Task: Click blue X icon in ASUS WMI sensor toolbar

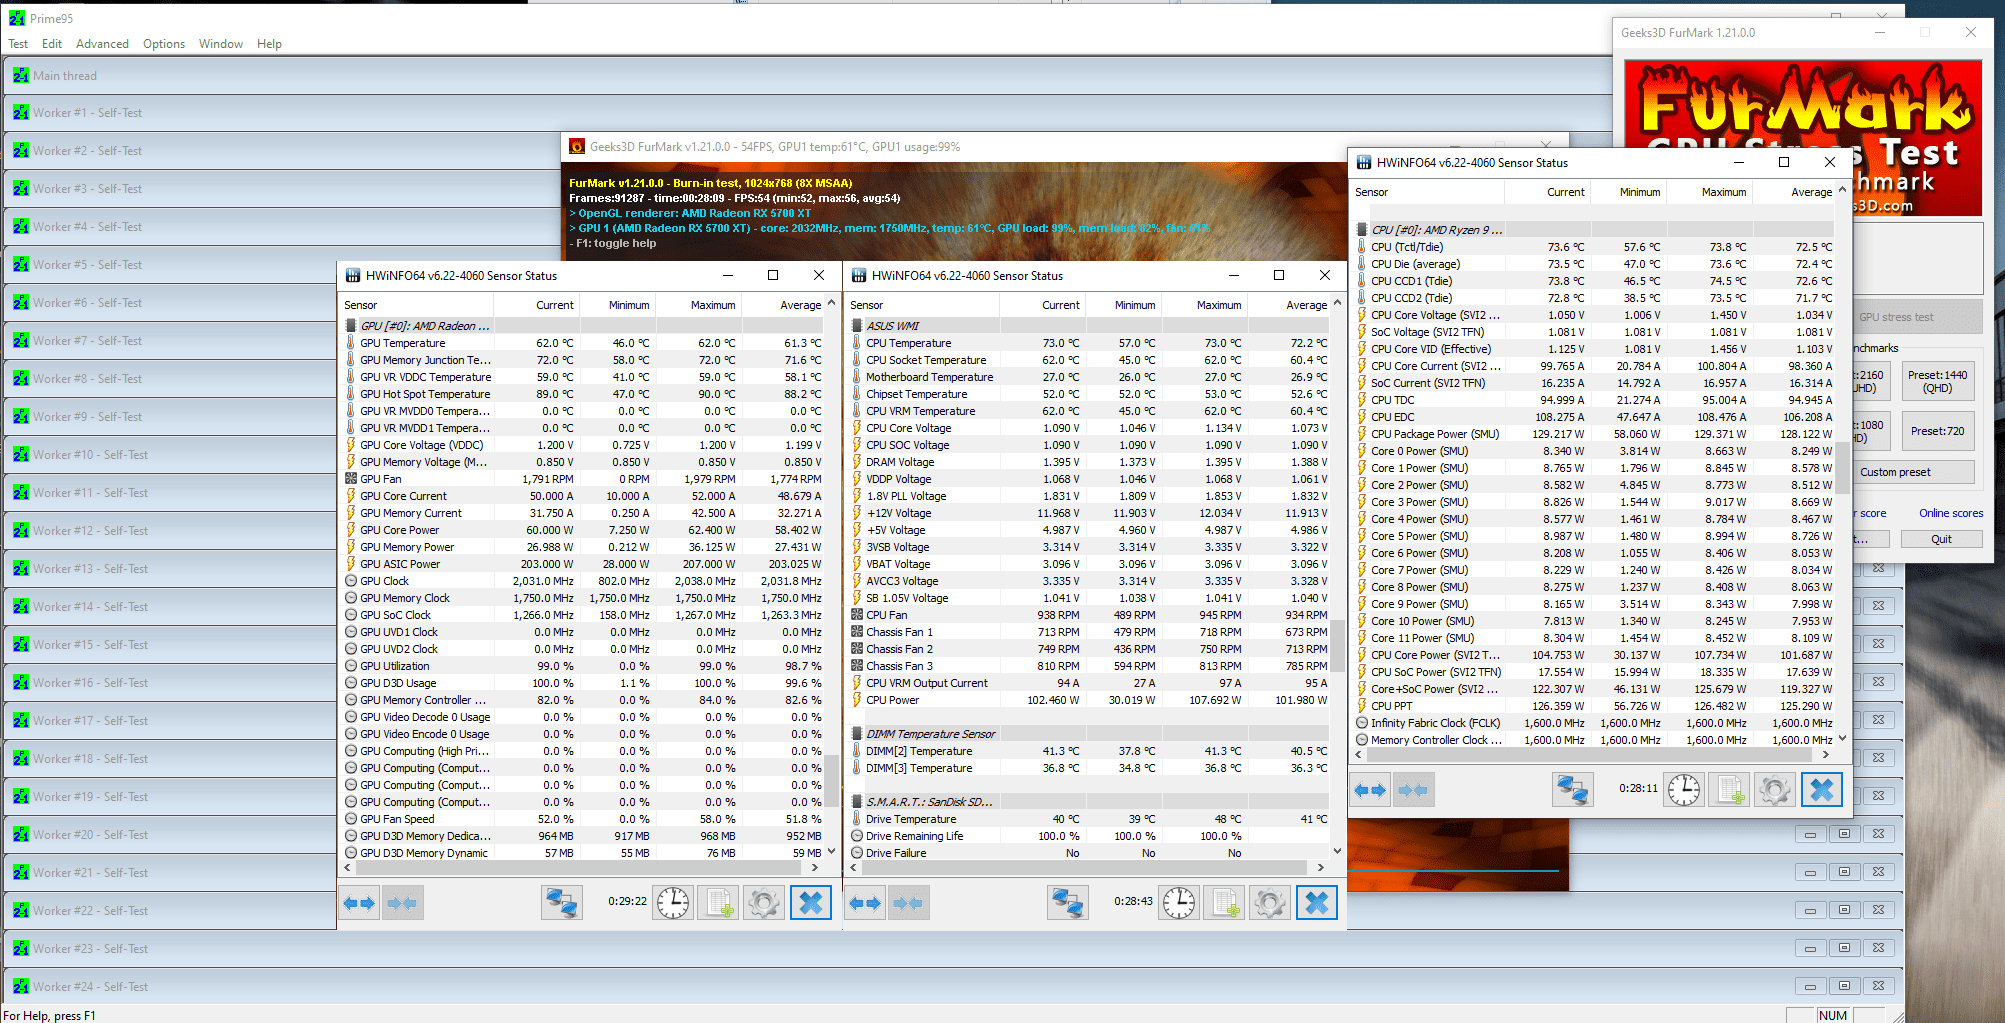Action: [1317, 903]
